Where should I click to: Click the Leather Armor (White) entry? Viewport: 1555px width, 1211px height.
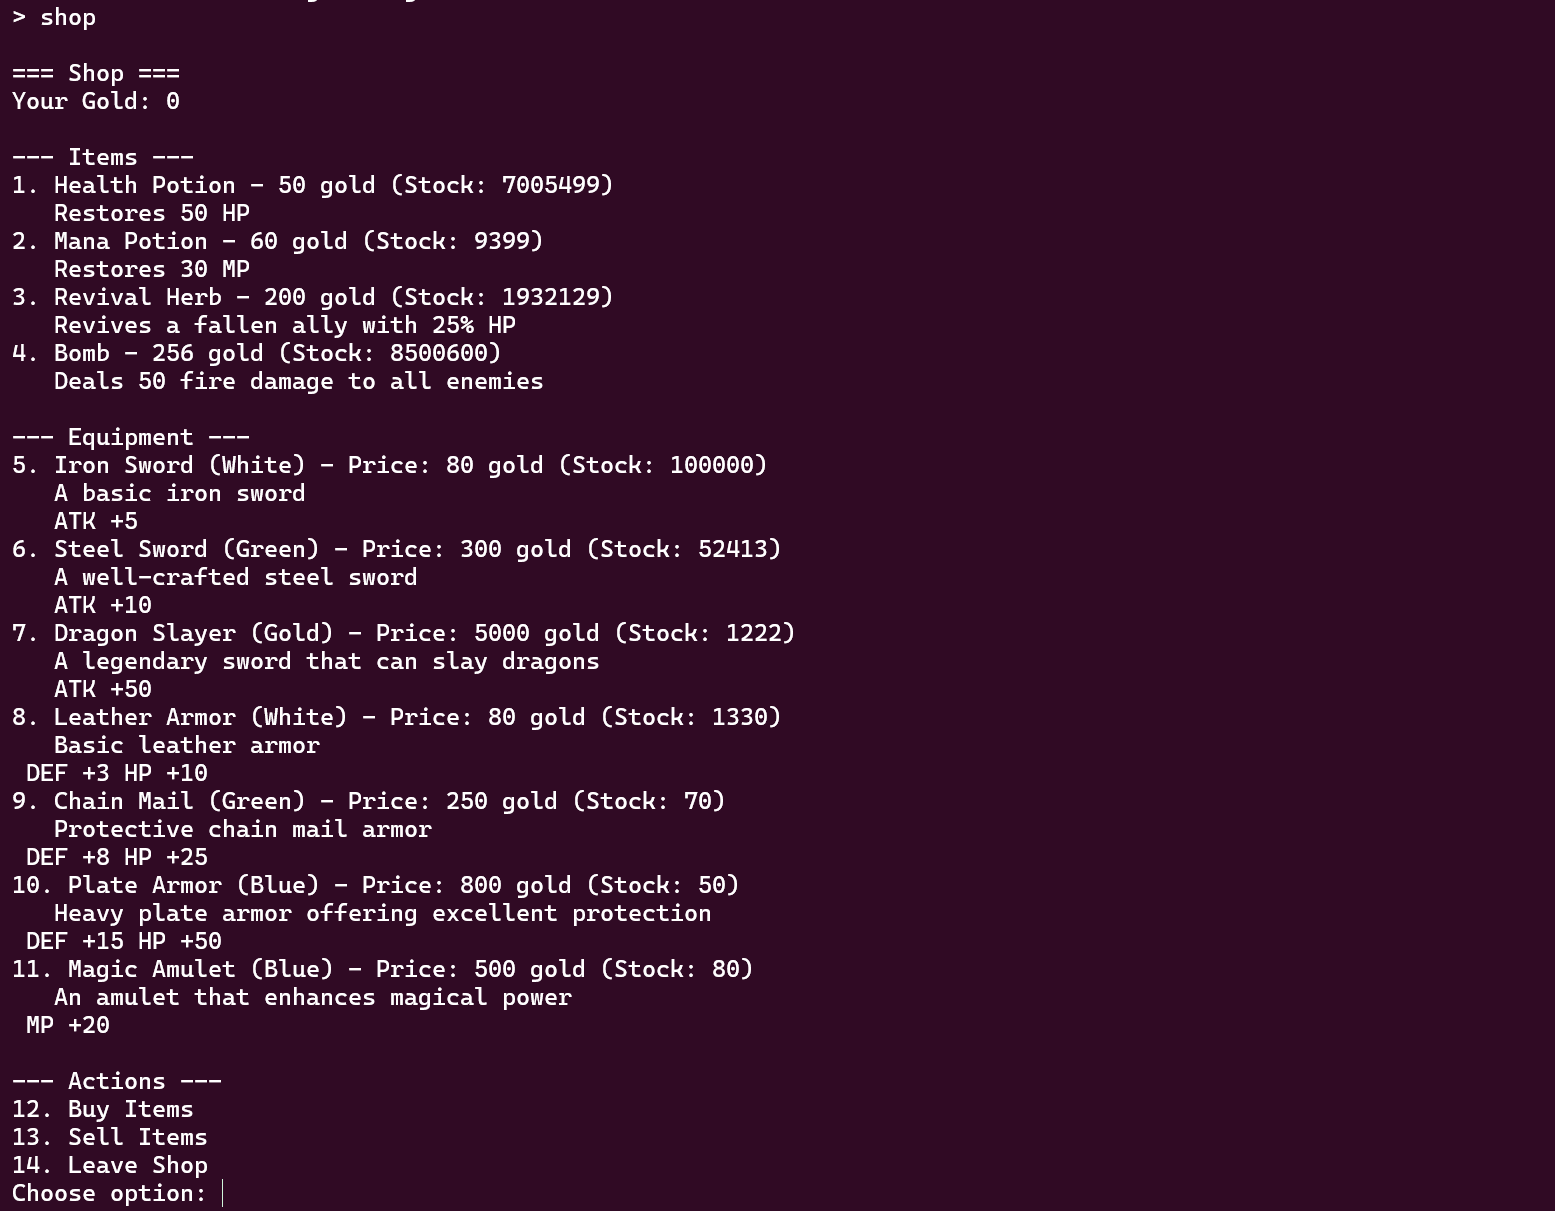[396, 717]
